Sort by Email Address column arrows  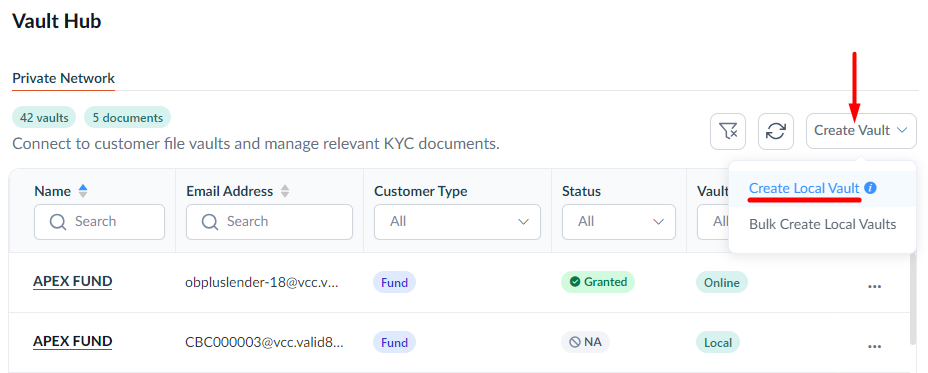pyautogui.click(x=285, y=191)
